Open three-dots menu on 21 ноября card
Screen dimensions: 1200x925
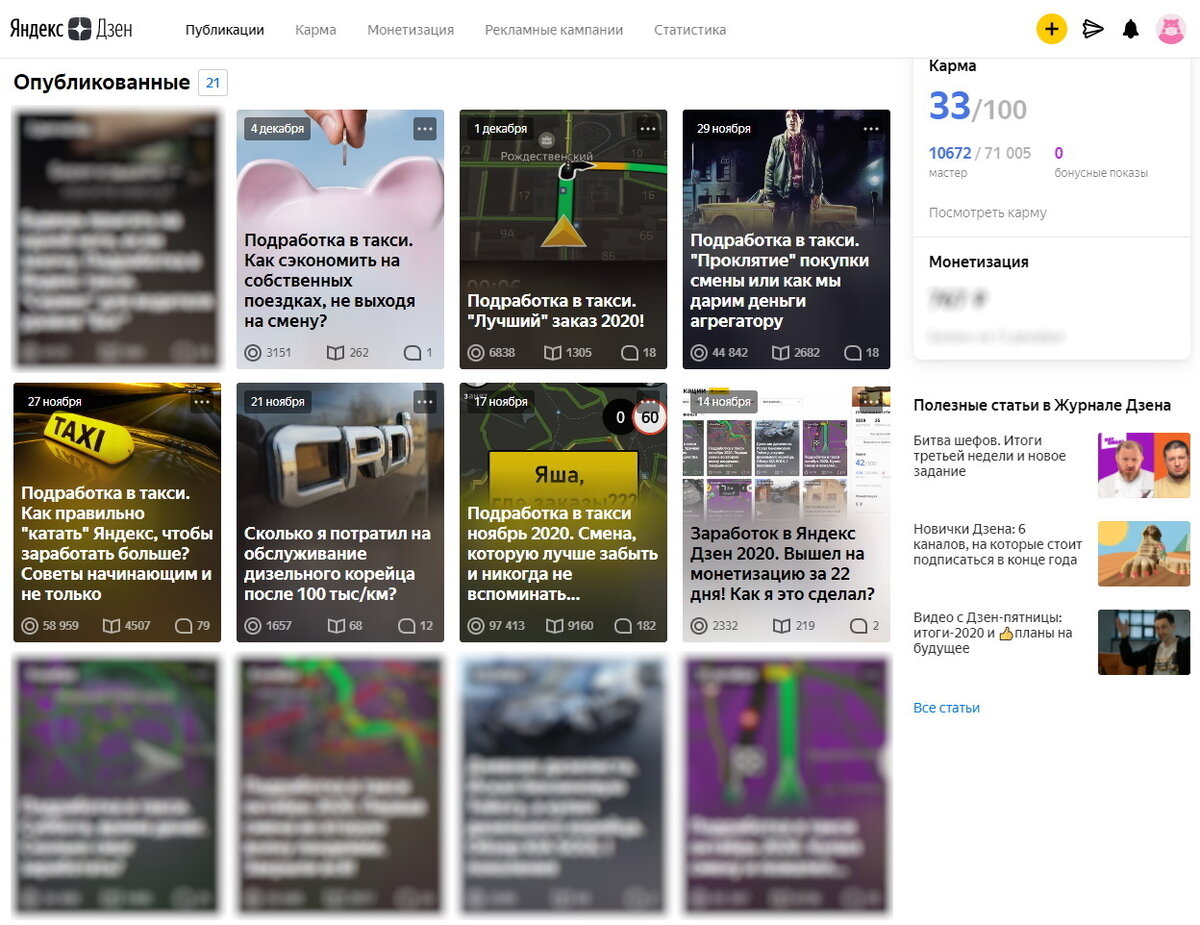tap(425, 402)
